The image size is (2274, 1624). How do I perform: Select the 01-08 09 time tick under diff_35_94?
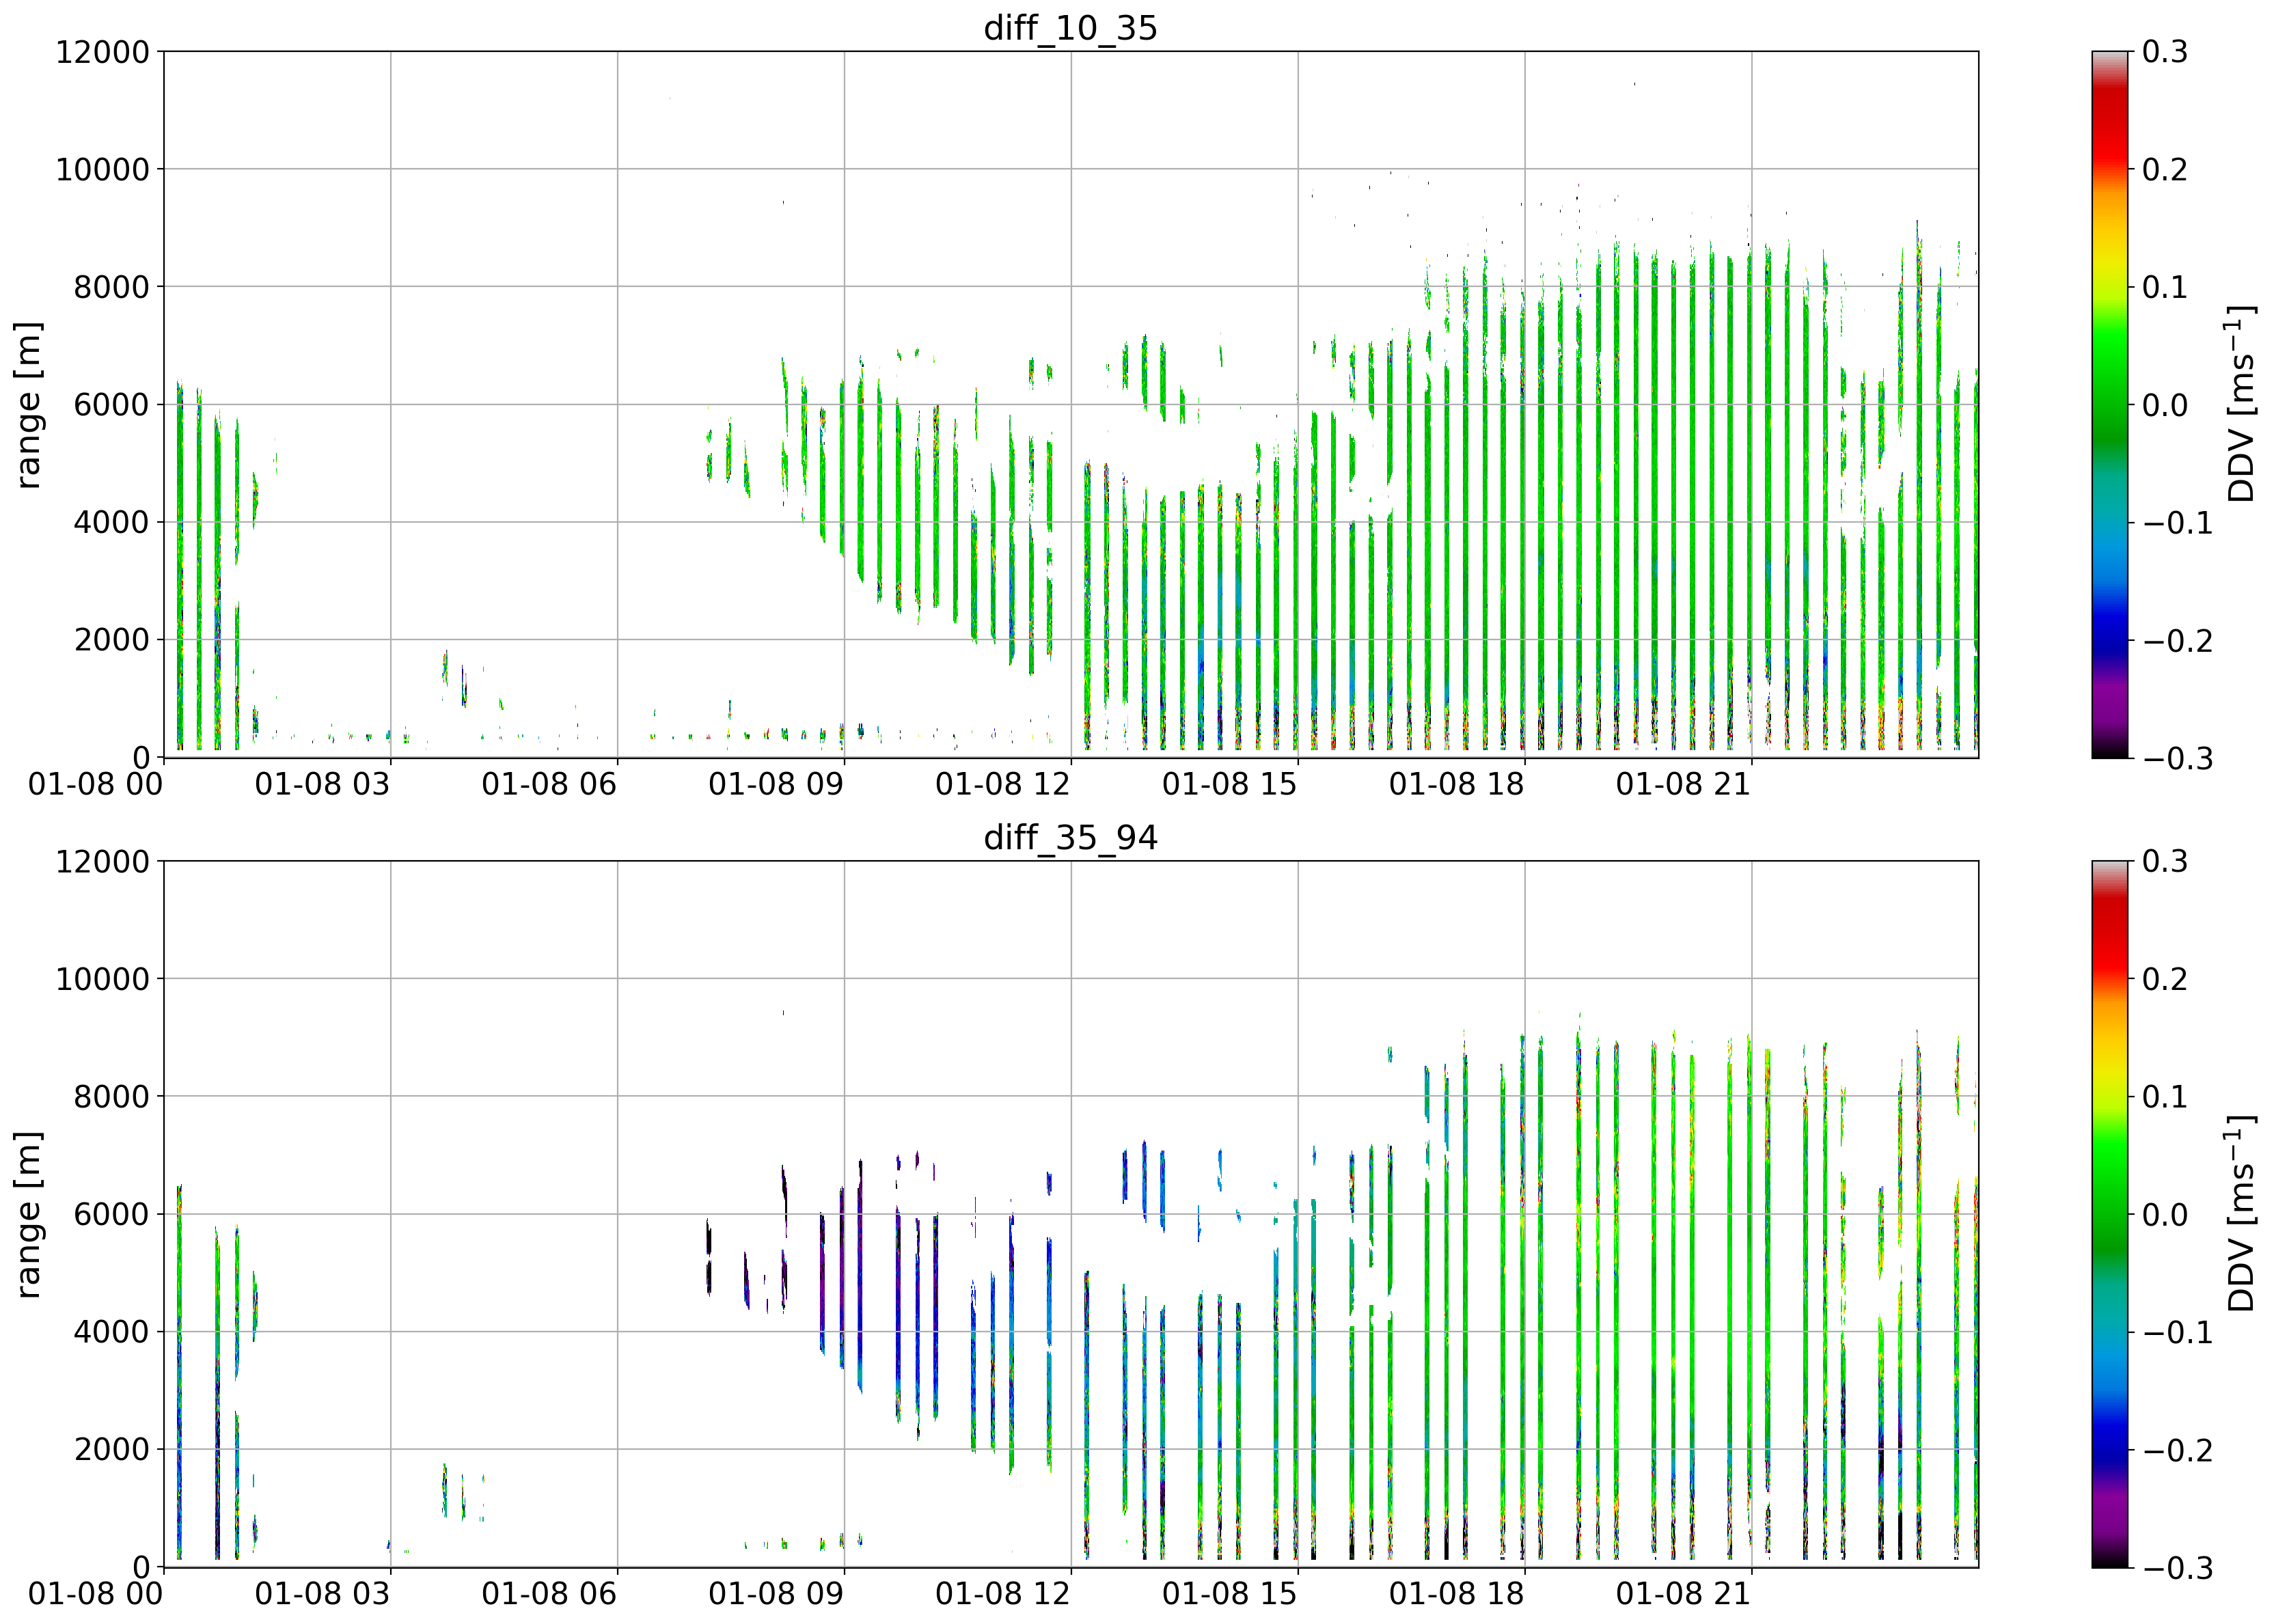click(776, 1594)
